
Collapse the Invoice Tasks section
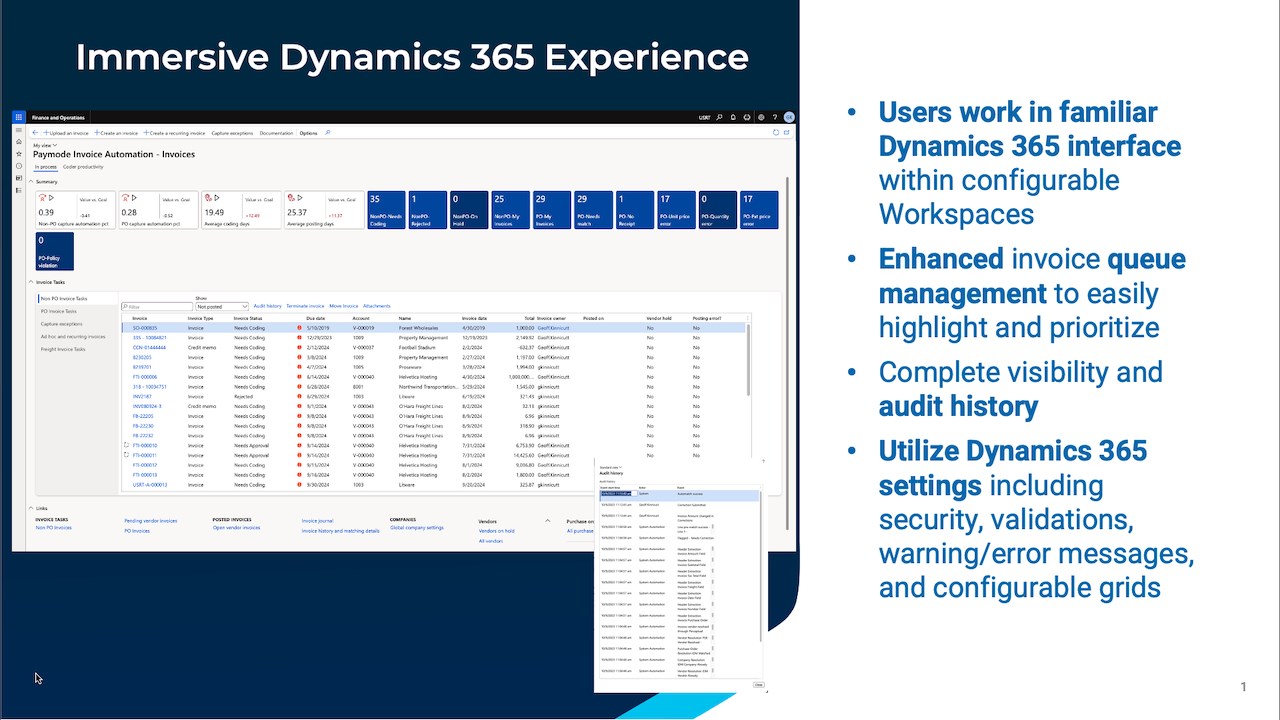pos(31,282)
